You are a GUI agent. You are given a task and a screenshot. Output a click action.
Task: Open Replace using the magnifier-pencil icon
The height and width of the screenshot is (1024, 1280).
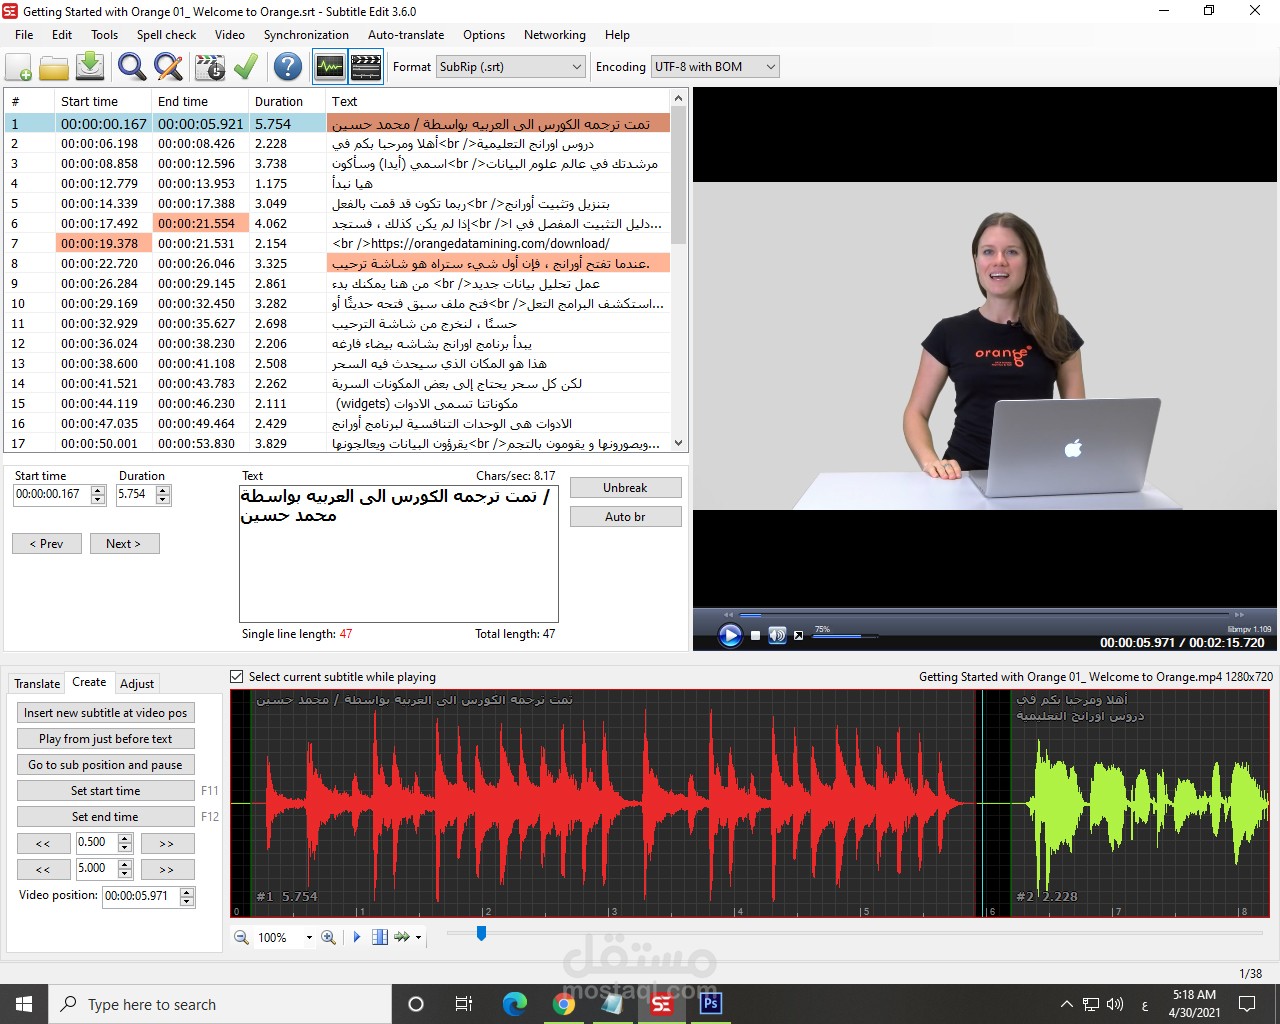click(x=168, y=66)
